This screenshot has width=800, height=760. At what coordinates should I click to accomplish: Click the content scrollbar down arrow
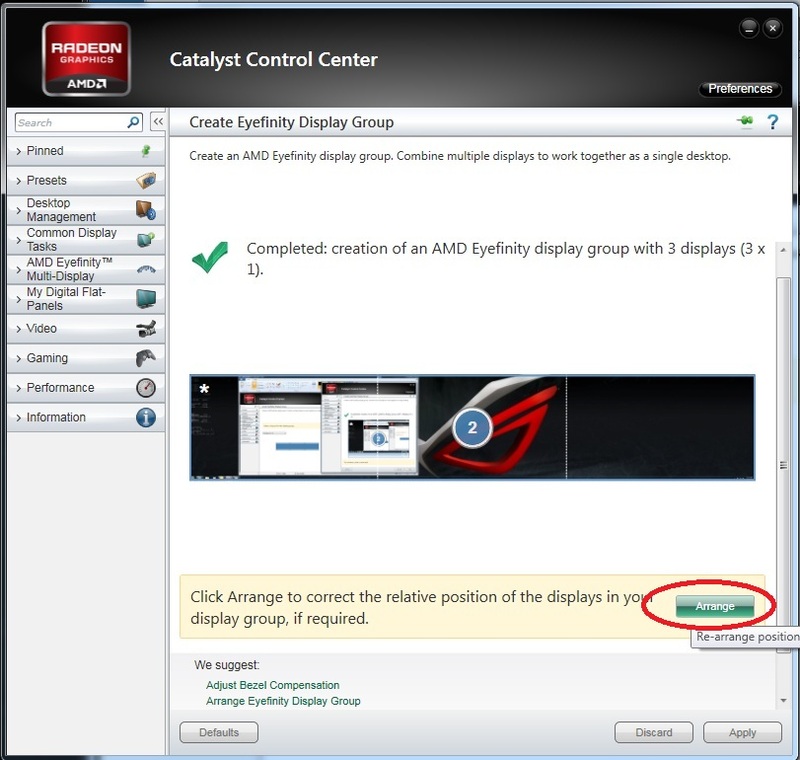click(x=783, y=700)
